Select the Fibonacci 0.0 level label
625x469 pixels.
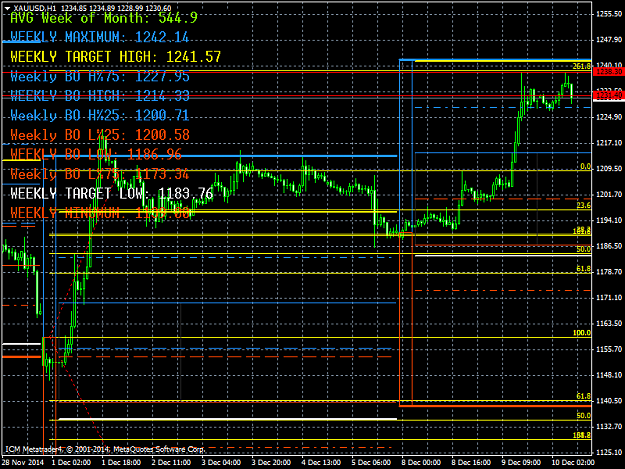coord(585,166)
